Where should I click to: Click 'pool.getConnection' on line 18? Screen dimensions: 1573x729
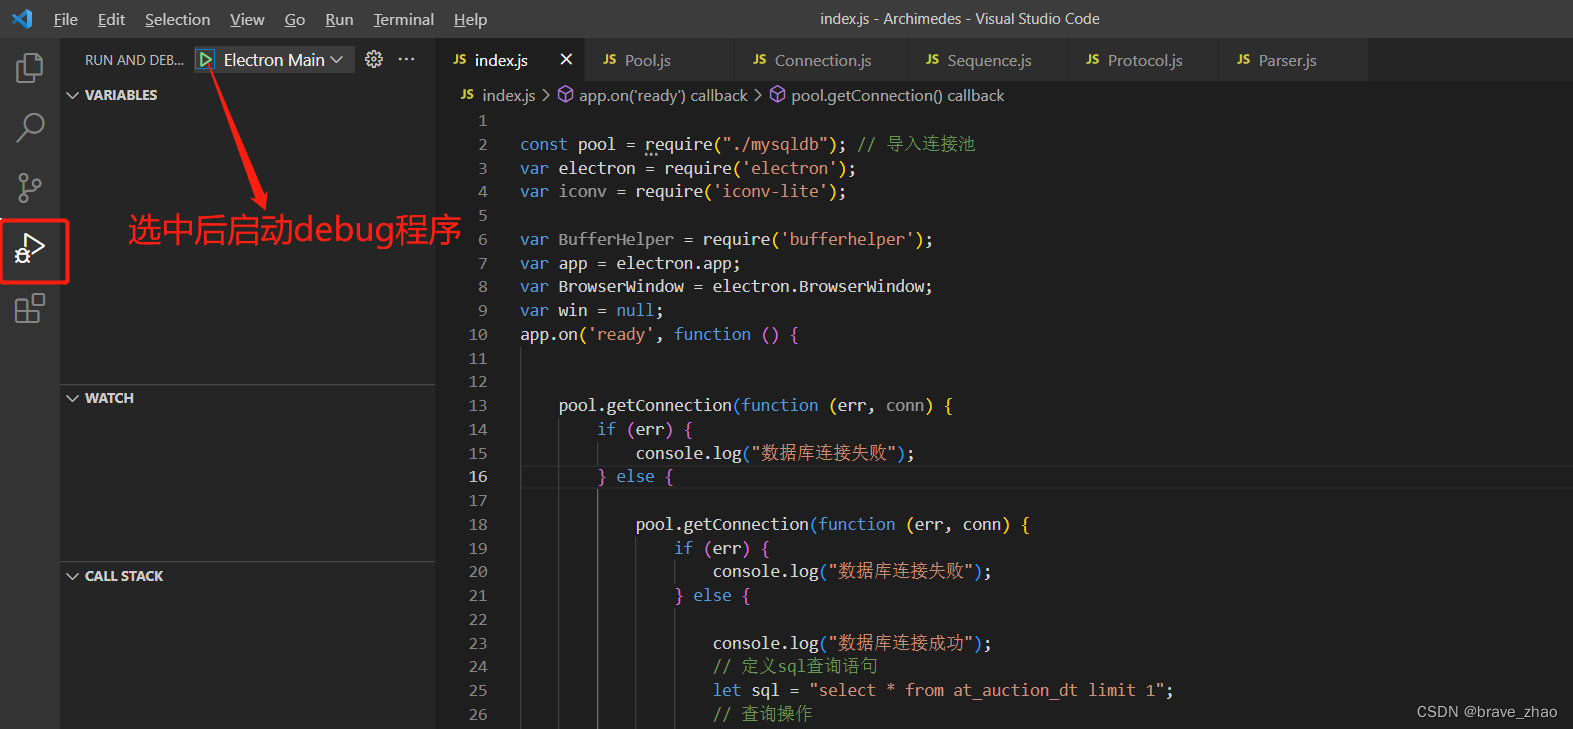[x=722, y=524]
